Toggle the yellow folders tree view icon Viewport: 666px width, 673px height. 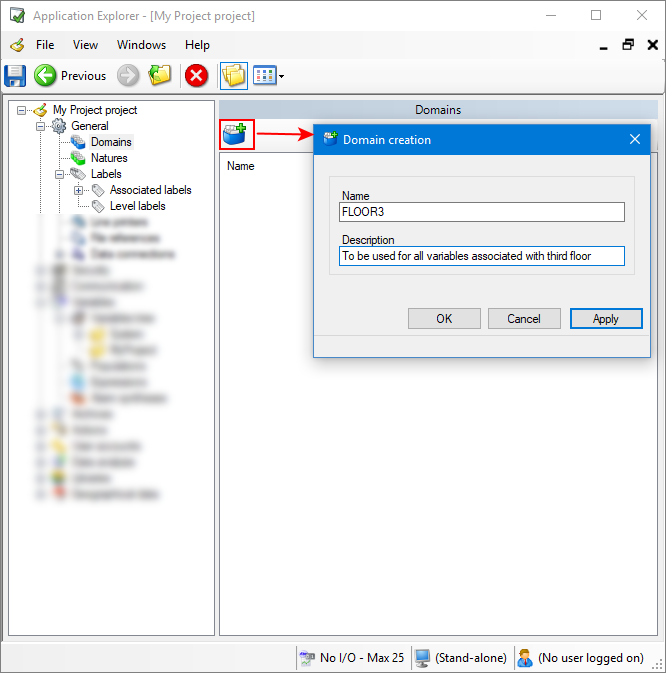[x=233, y=76]
